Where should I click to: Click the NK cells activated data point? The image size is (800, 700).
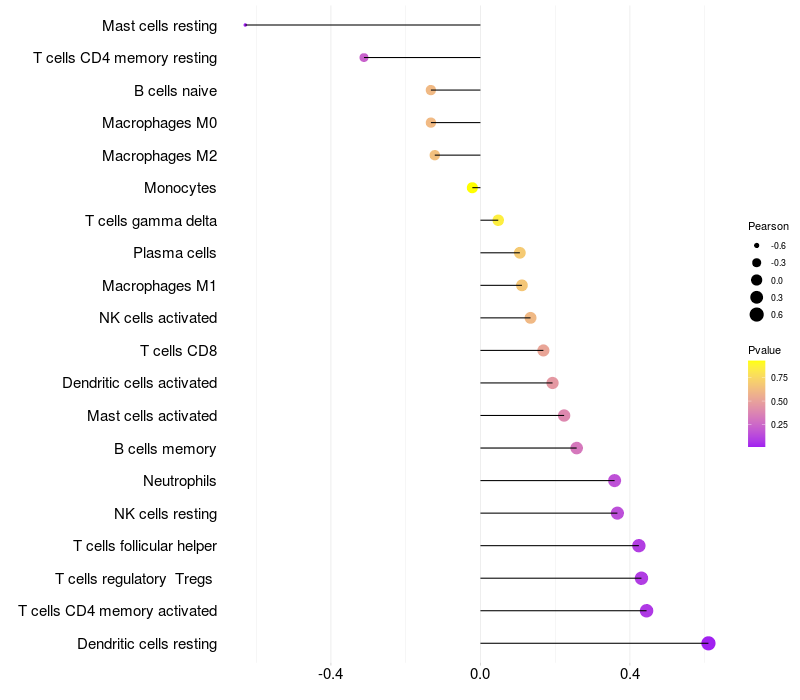coord(530,318)
